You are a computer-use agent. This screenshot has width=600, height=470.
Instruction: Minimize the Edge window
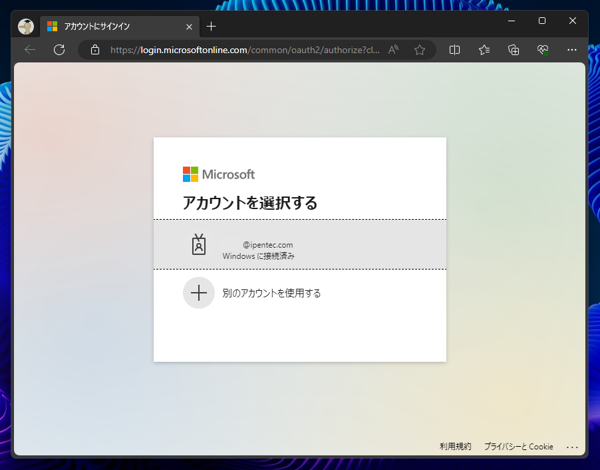coord(512,21)
